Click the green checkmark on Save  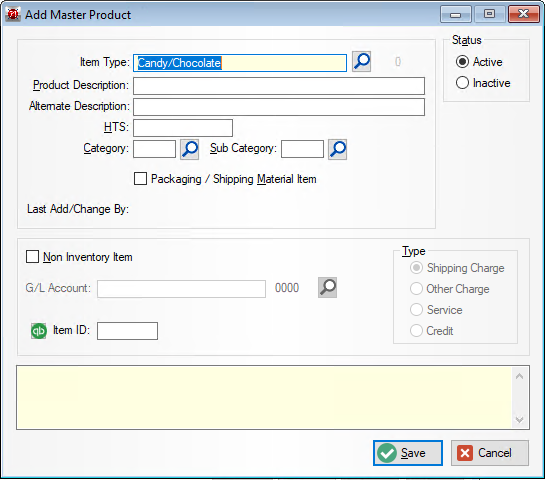pos(387,453)
